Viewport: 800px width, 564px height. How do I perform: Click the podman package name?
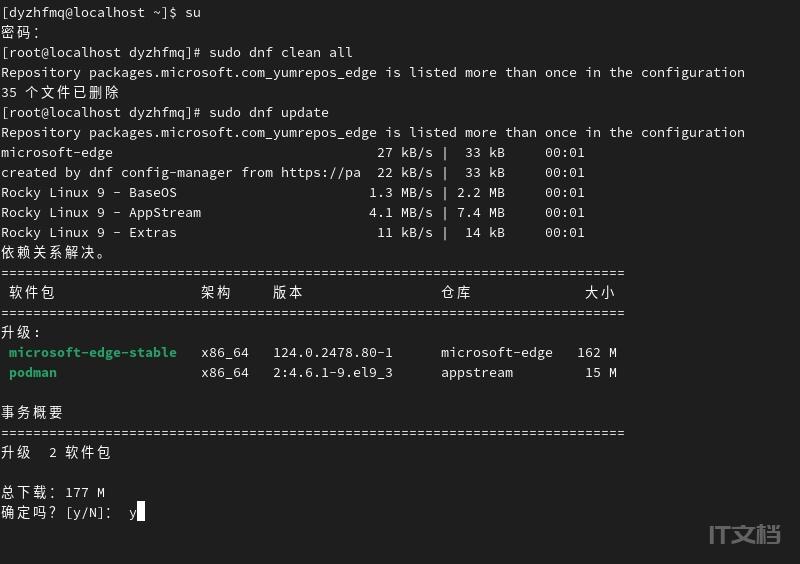[33, 372]
